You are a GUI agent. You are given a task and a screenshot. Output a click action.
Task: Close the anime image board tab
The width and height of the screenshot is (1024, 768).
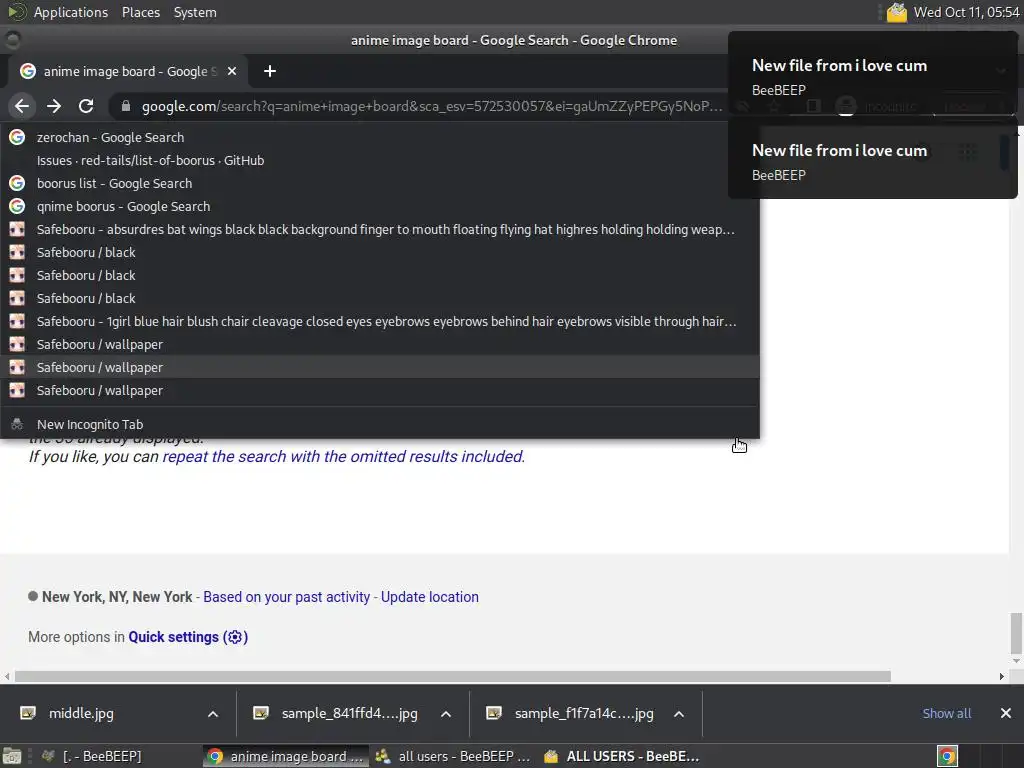click(232, 71)
